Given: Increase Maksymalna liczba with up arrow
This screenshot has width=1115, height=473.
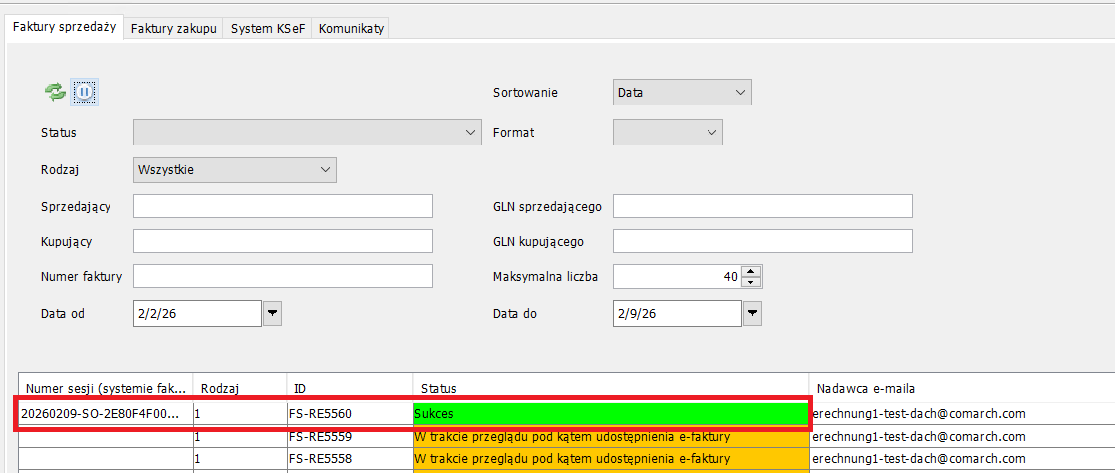Looking at the screenshot, I should [x=751, y=270].
